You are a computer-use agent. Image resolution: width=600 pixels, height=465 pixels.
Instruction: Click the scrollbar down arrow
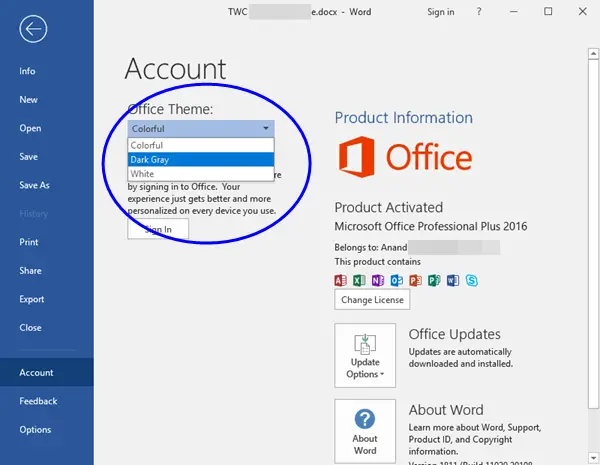click(x=593, y=457)
